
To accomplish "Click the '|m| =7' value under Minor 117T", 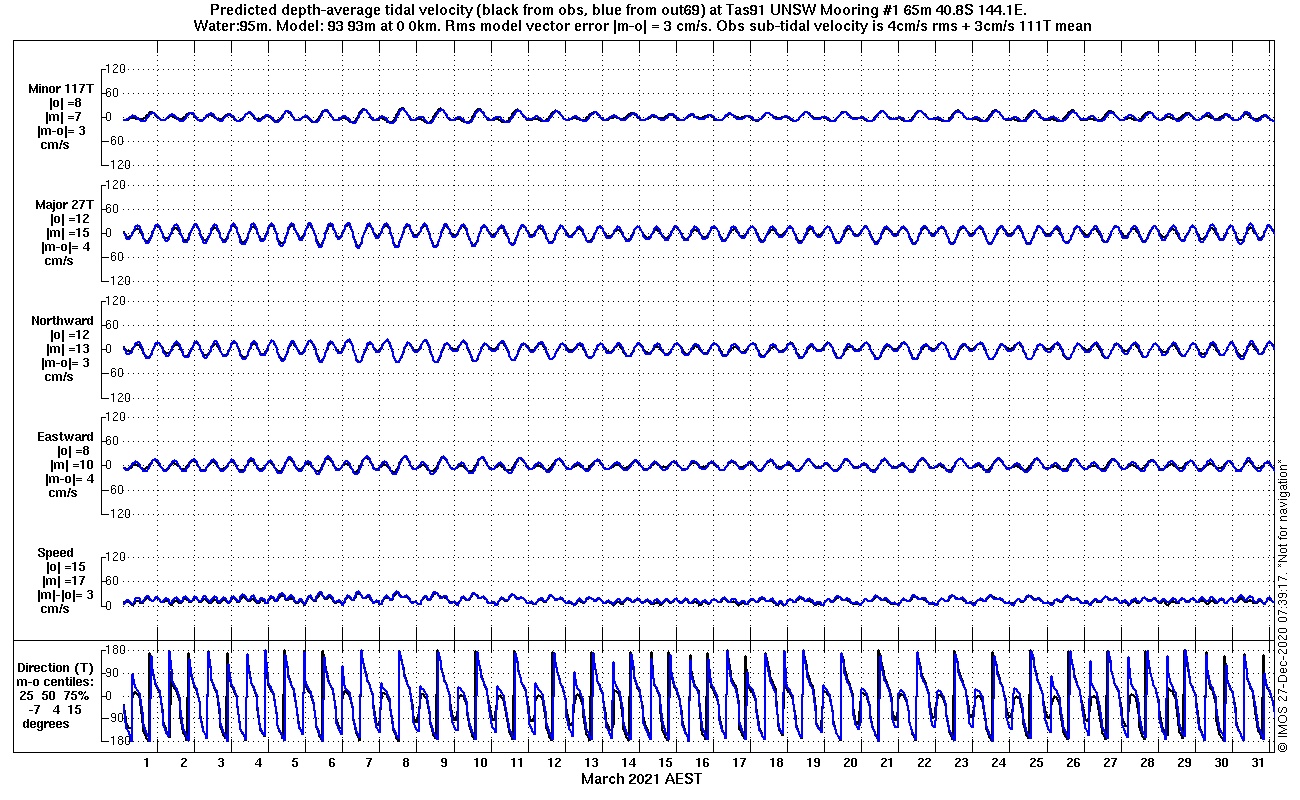I will coord(65,117).
